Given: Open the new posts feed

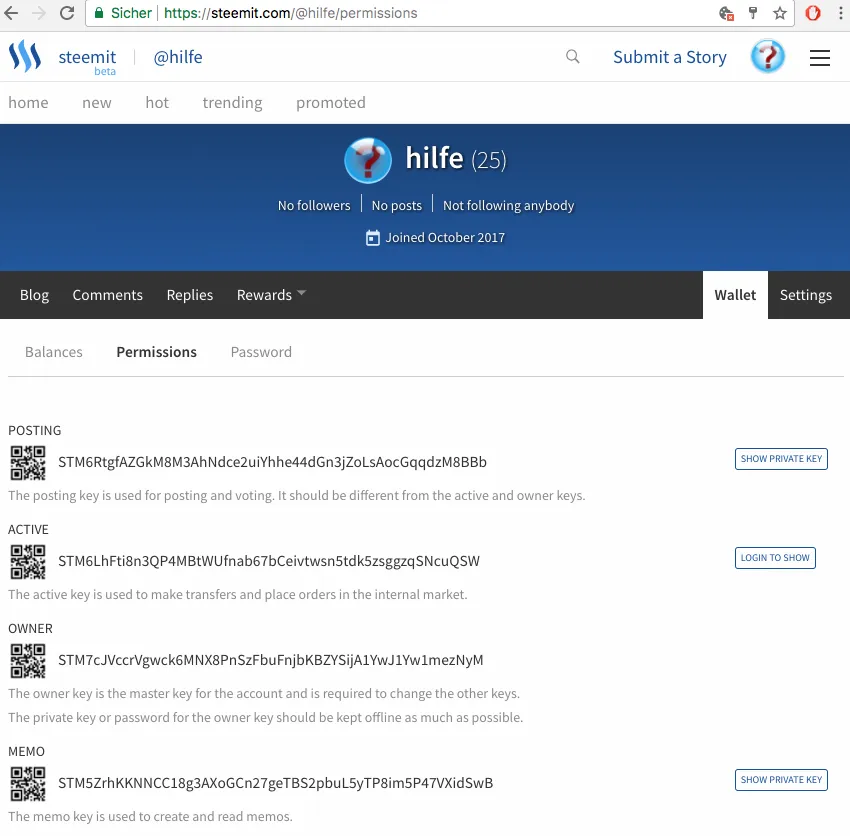Looking at the screenshot, I should coord(96,102).
